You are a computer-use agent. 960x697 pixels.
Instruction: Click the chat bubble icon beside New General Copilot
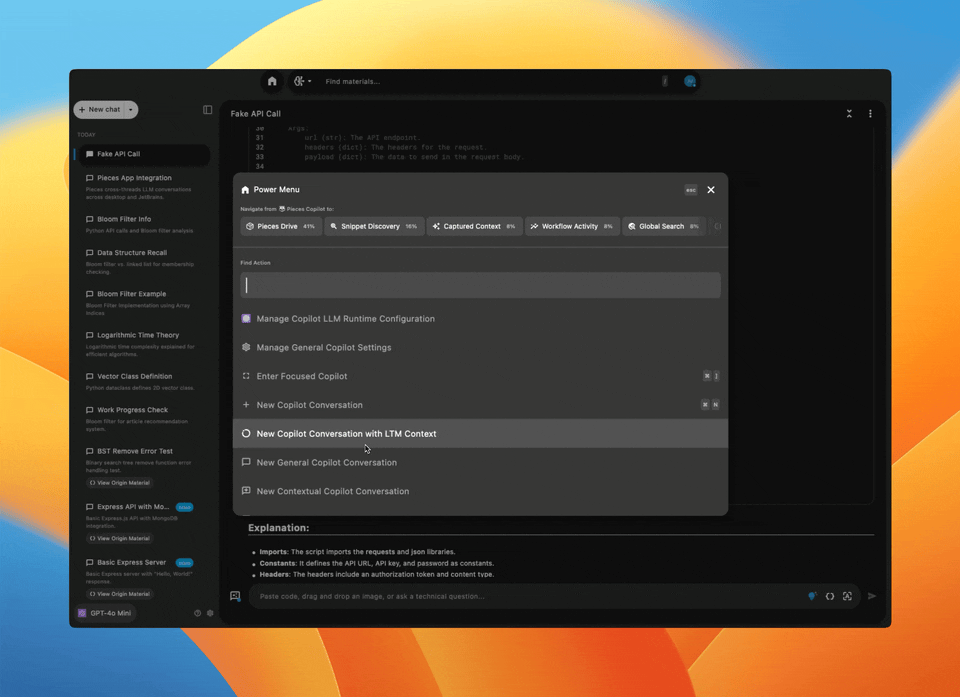click(x=246, y=462)
